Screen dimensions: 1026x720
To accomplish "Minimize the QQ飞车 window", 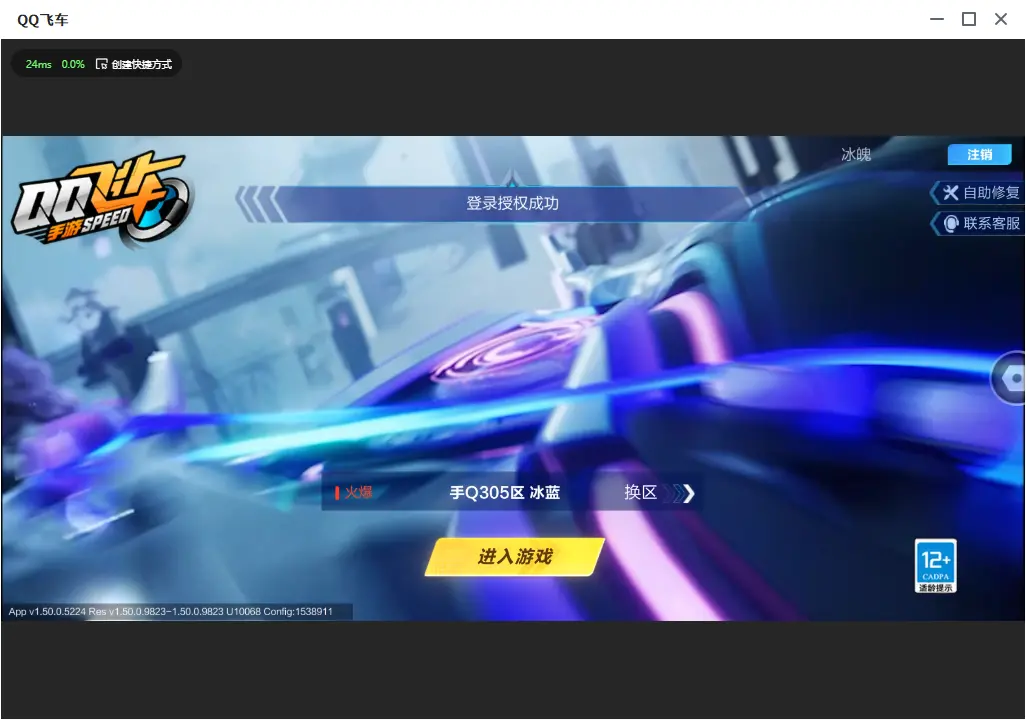I will point(937,19).
